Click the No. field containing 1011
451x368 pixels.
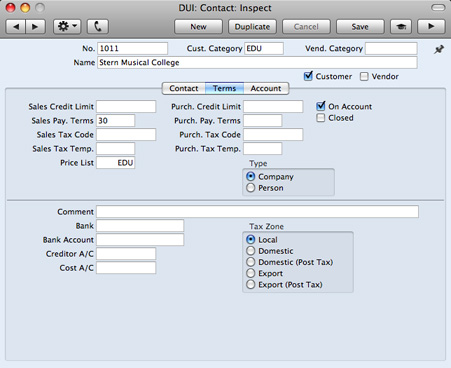point(133,48)
